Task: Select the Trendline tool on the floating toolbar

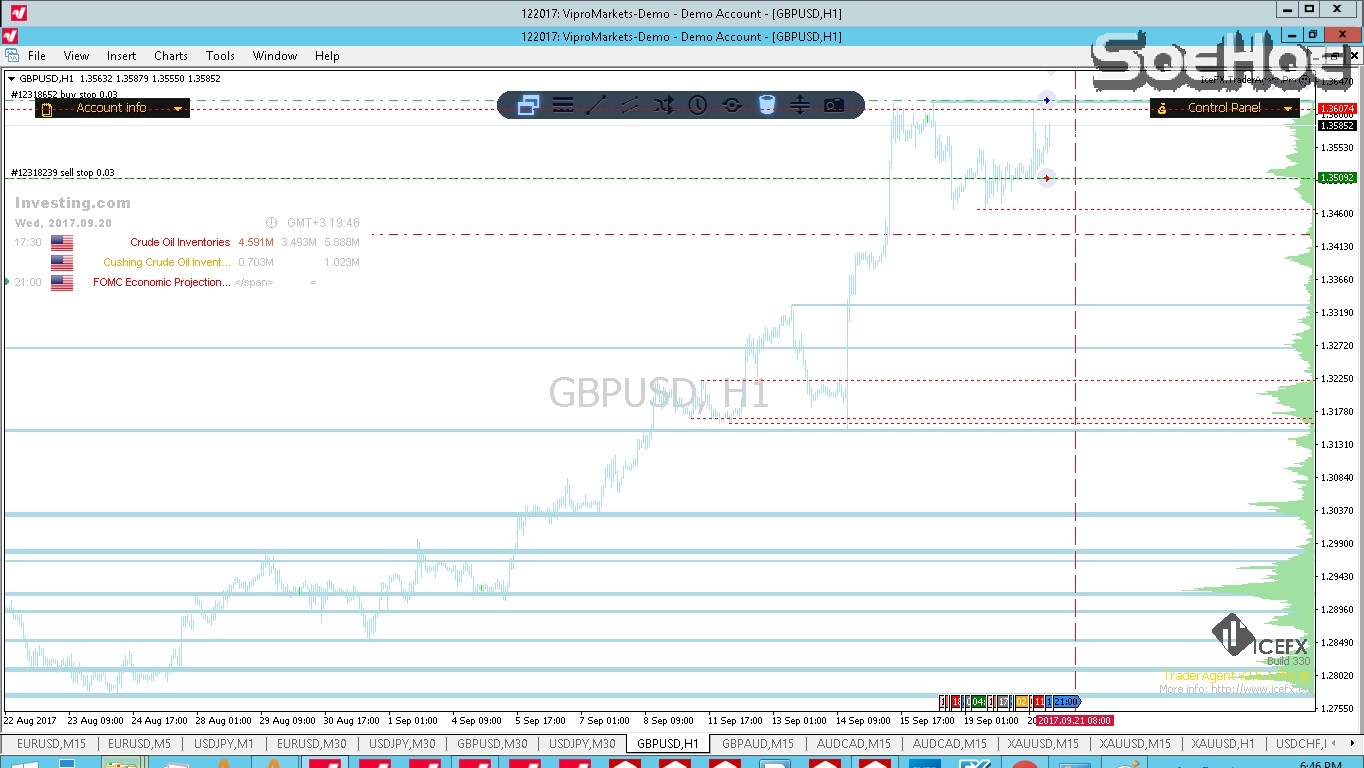Action: click(597, 104)
